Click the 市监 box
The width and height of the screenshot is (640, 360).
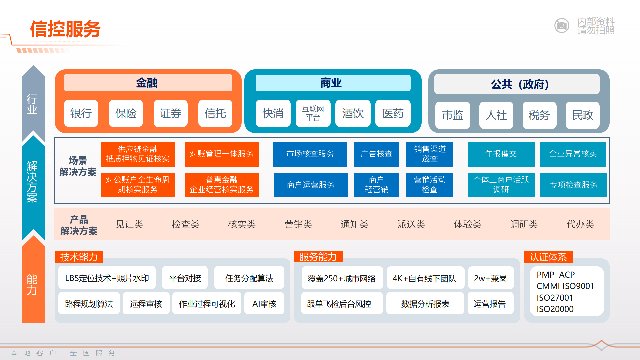[x=452, y=116]
